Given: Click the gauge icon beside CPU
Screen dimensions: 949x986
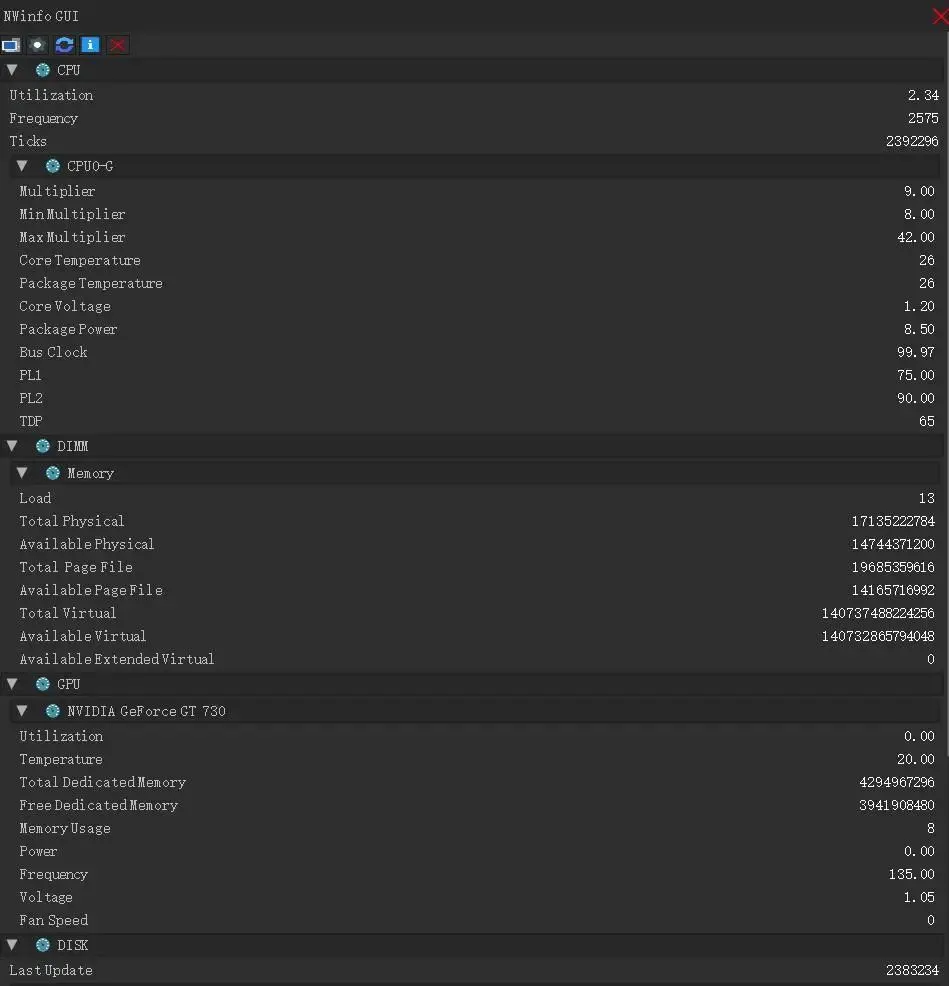Looking at the screenshot, I should coord(43,70).
